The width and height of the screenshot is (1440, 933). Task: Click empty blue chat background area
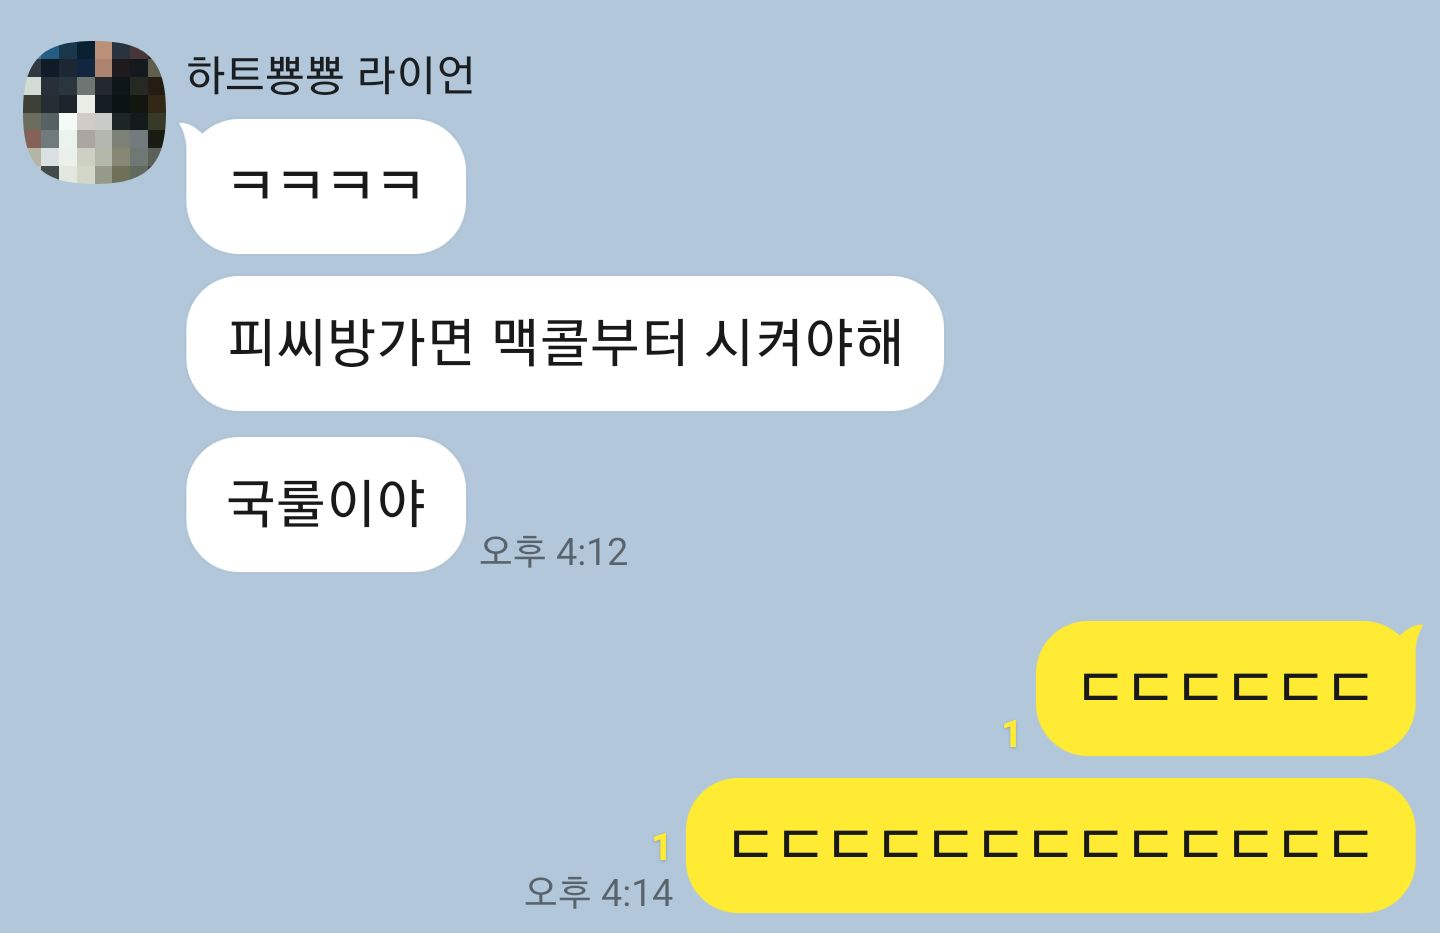click(x=1100, y=300)
